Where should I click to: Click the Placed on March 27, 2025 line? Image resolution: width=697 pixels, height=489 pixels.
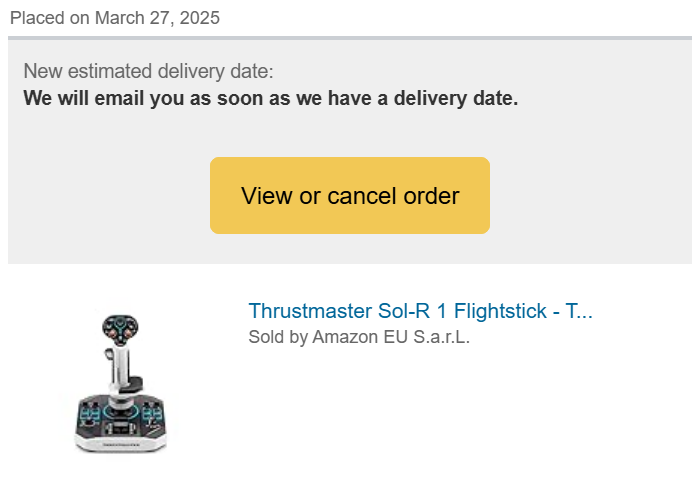(x=115, y=18)
